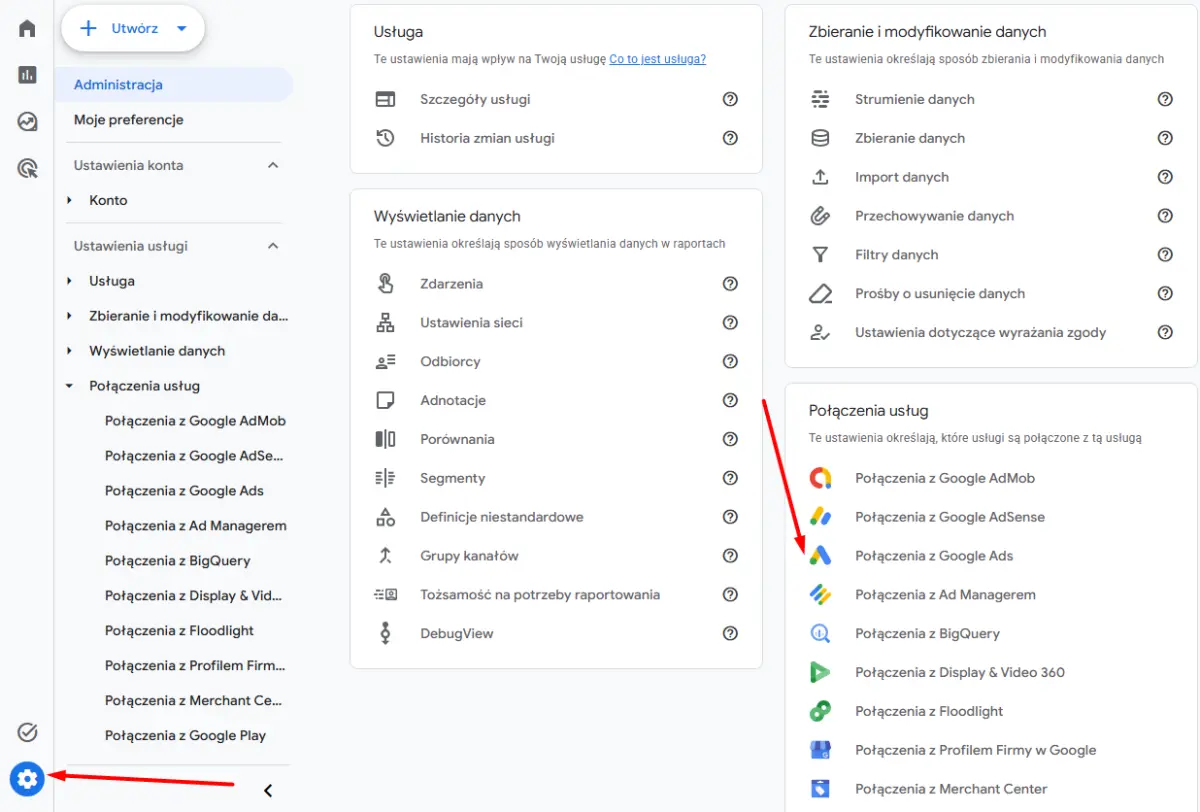Image resolution: width=1200 pixels, height=812 pixels.
Task: Follow the 'Co to jest usługa?' link
Action: [658, 59]
